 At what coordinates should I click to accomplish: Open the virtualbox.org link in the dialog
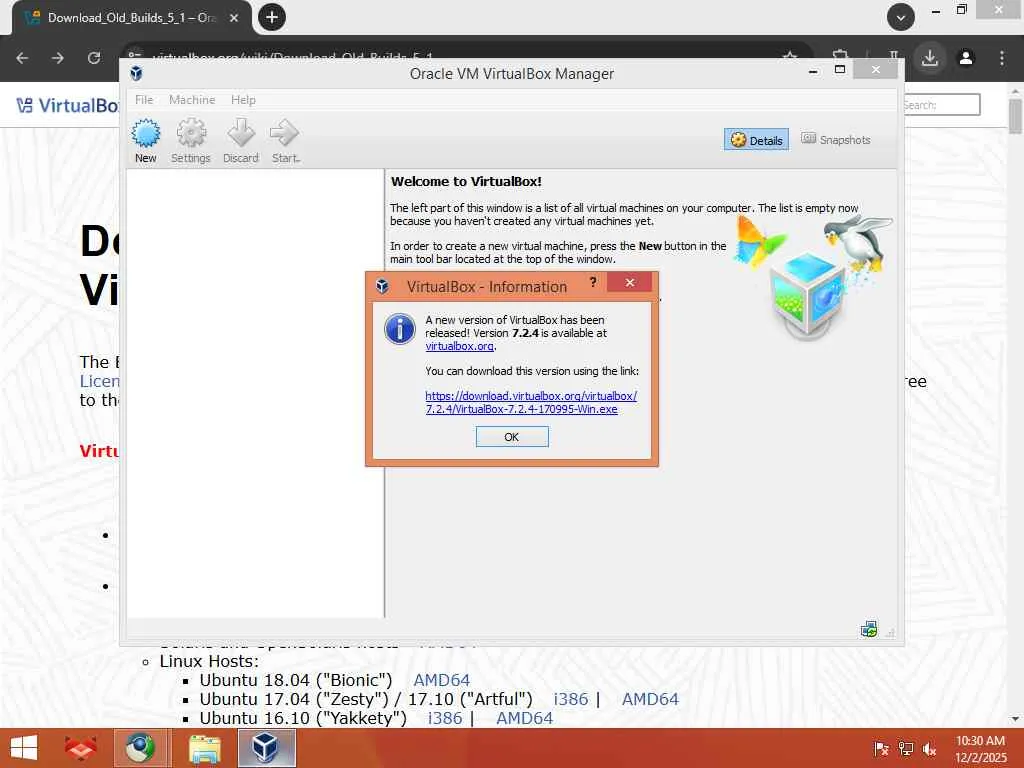coord(459,346)
